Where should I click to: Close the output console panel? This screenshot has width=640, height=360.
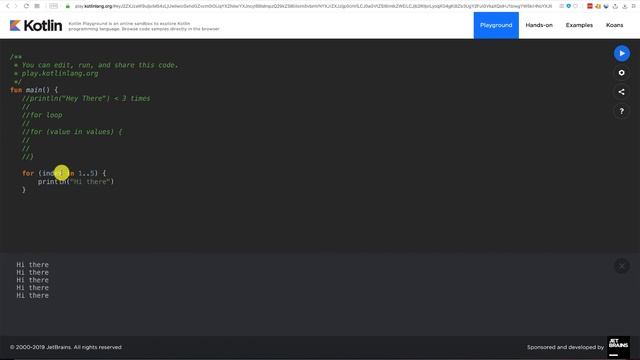tap(622, 266)
